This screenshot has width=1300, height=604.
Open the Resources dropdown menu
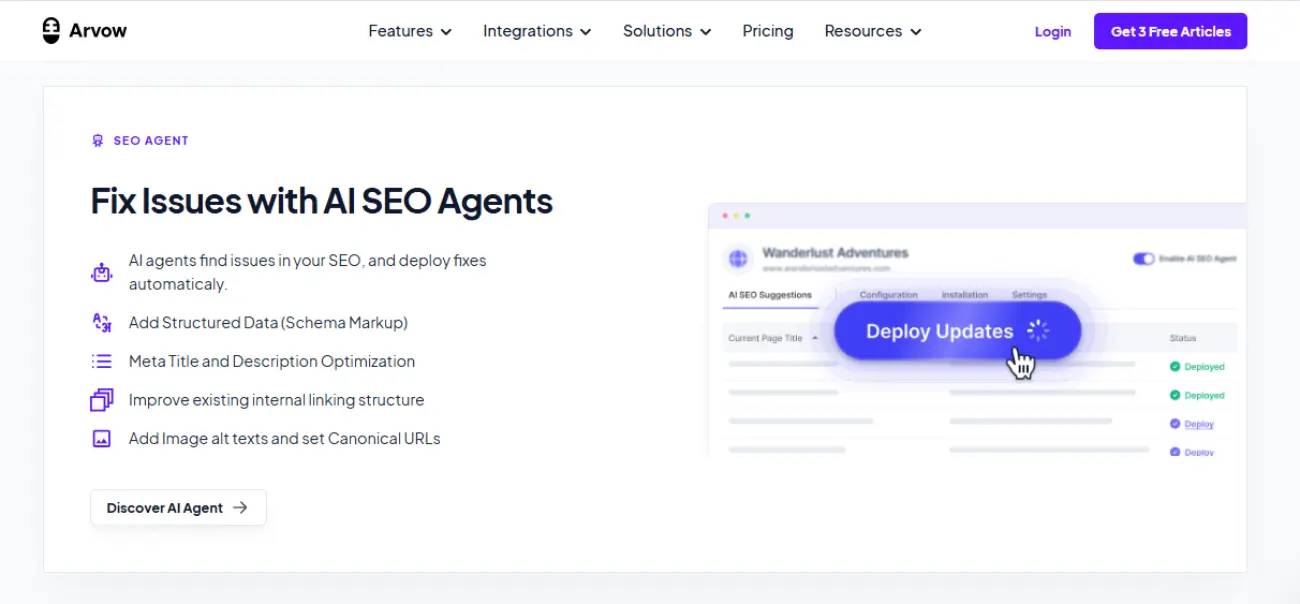coord(871,31)
